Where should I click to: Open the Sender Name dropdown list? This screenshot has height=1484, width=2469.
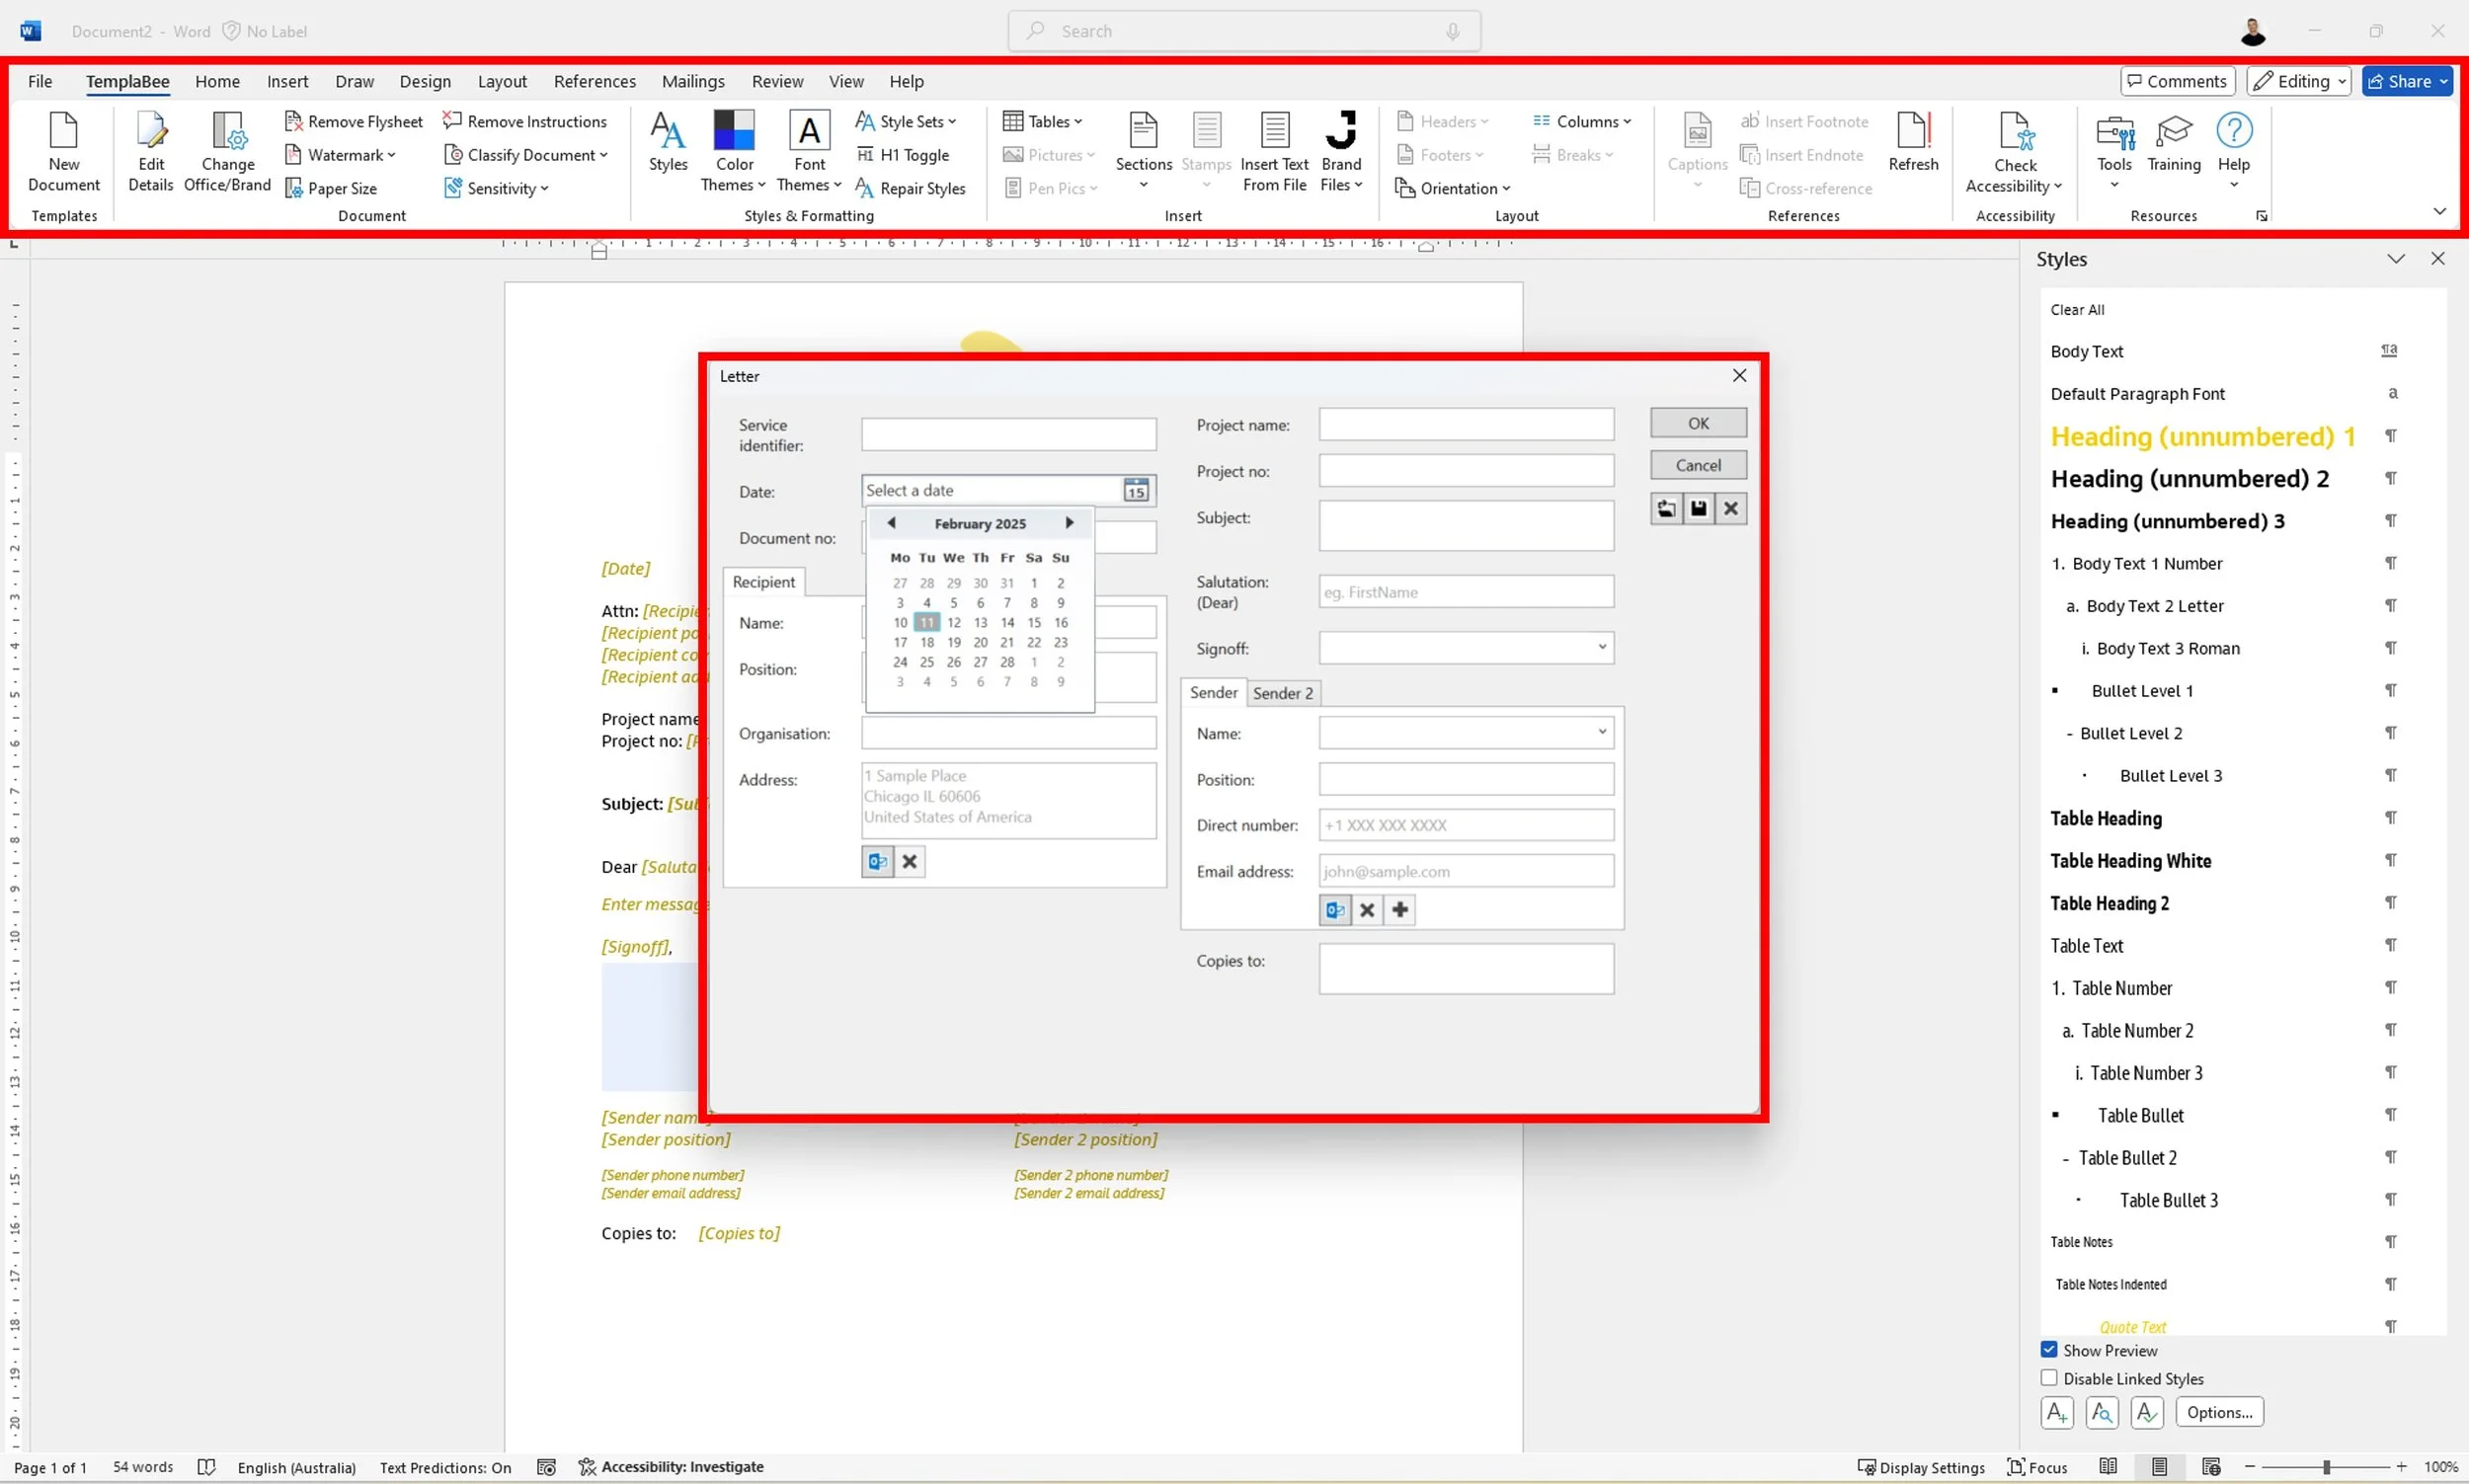click(x=1601, y=732)
